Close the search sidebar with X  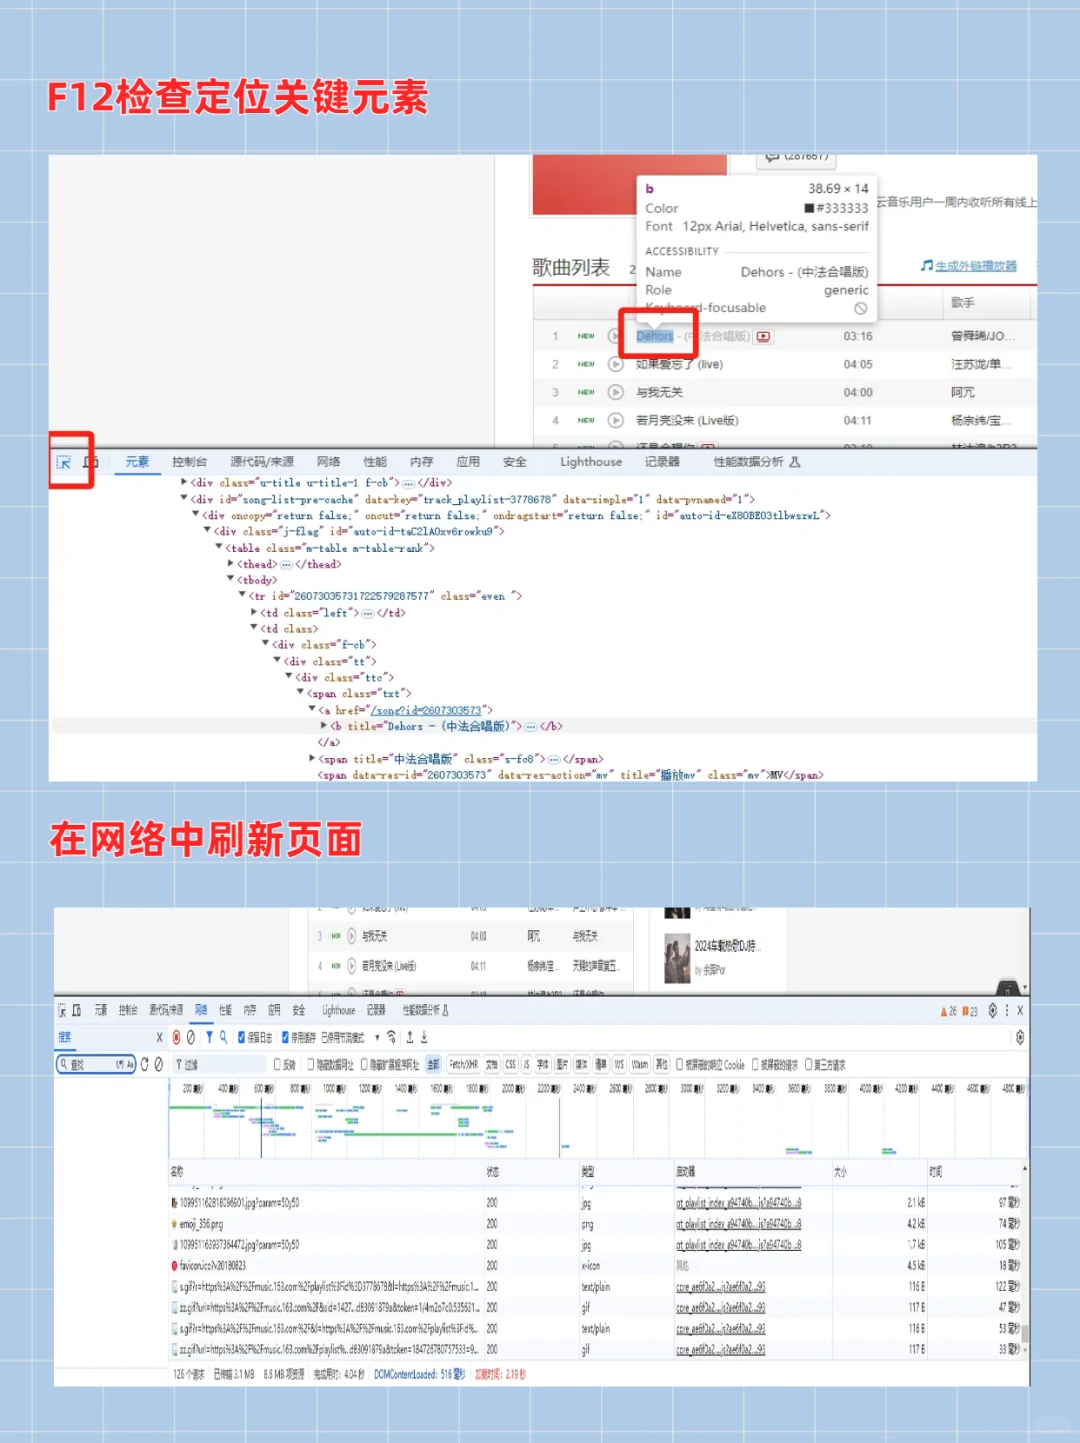click(159, 1037)
